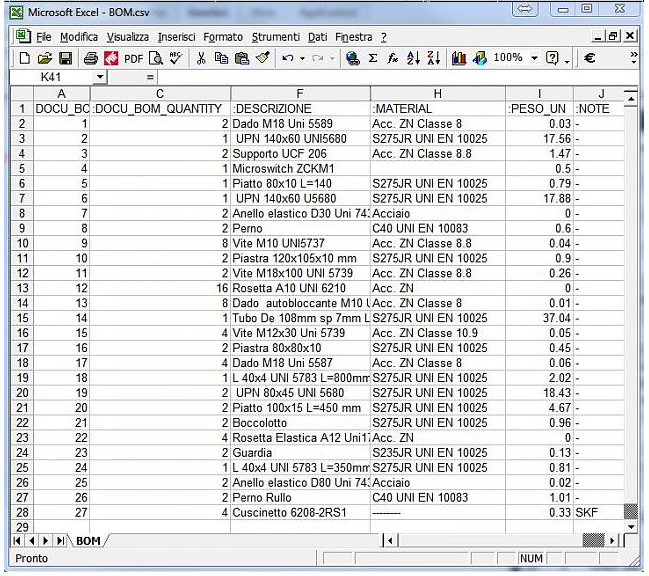Go to next sheet tab arrow
Image resolution: width=649 pixels, height=576 pixels.
[x=46, y=541]
